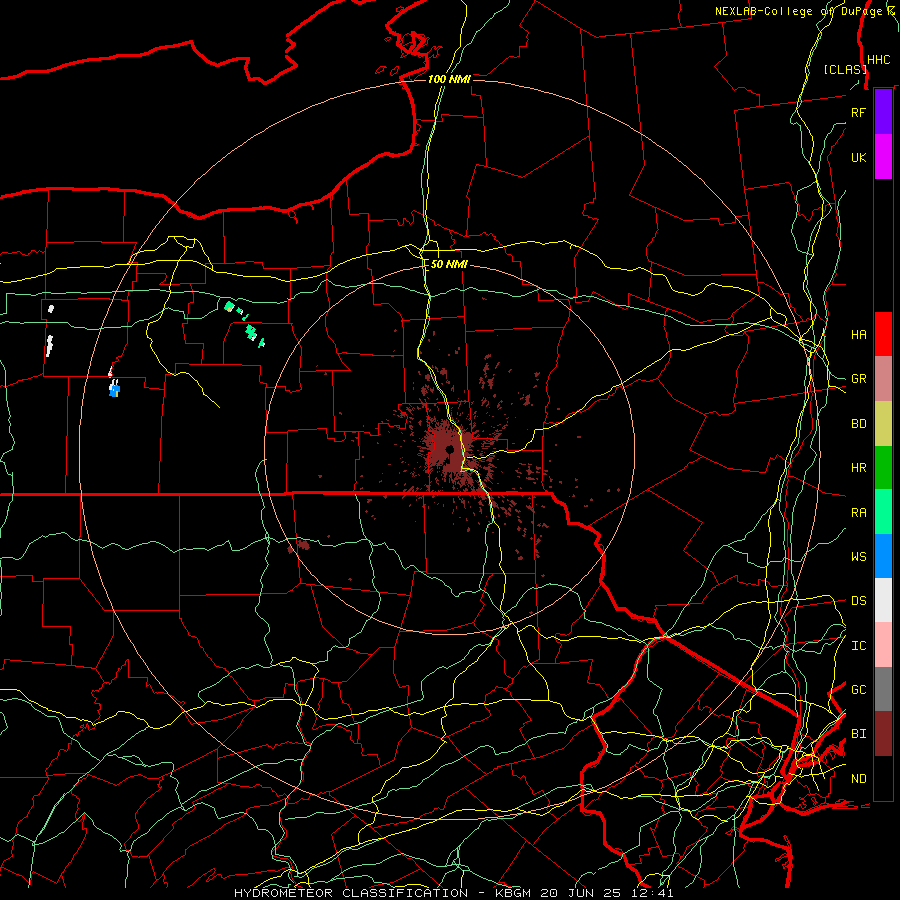Click the ND black legend swatch

883,778
